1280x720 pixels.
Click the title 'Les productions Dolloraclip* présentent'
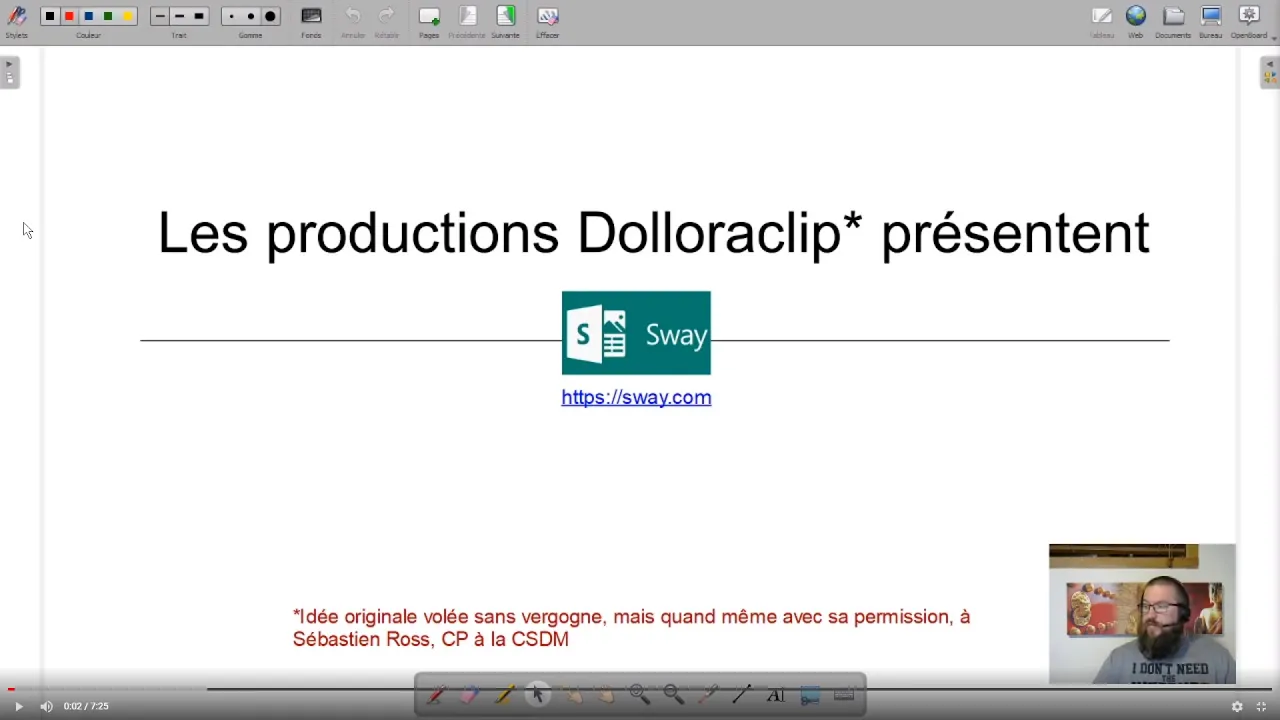(654, 233)
